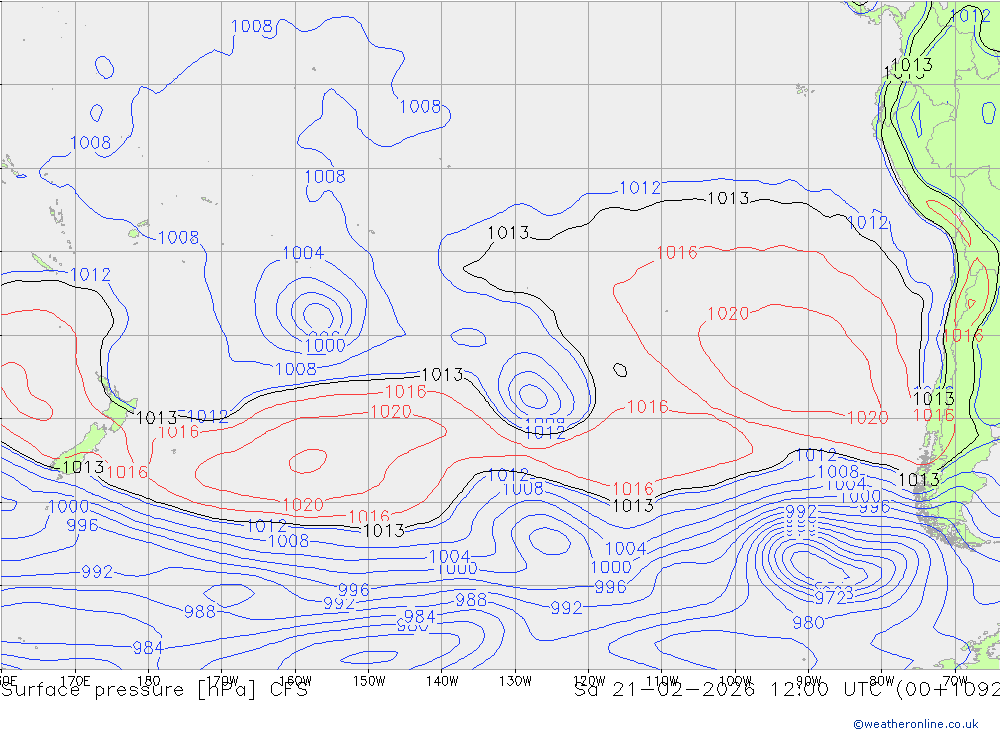Image resolution: width=1000 pixels, height=733 pixels.
Task: Click the 110W longitude label
Action: tap(662, 681)
